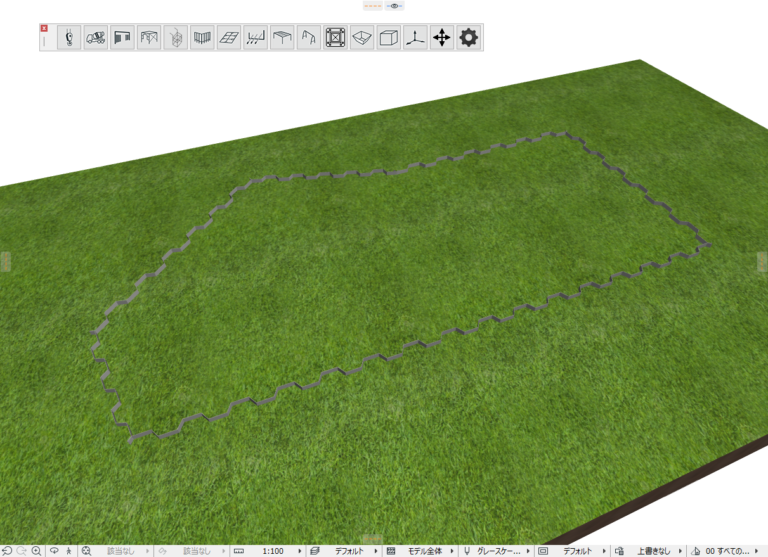Click the model view options icon
The width and height of the screenshot is (768, 557).
[543, 551]
